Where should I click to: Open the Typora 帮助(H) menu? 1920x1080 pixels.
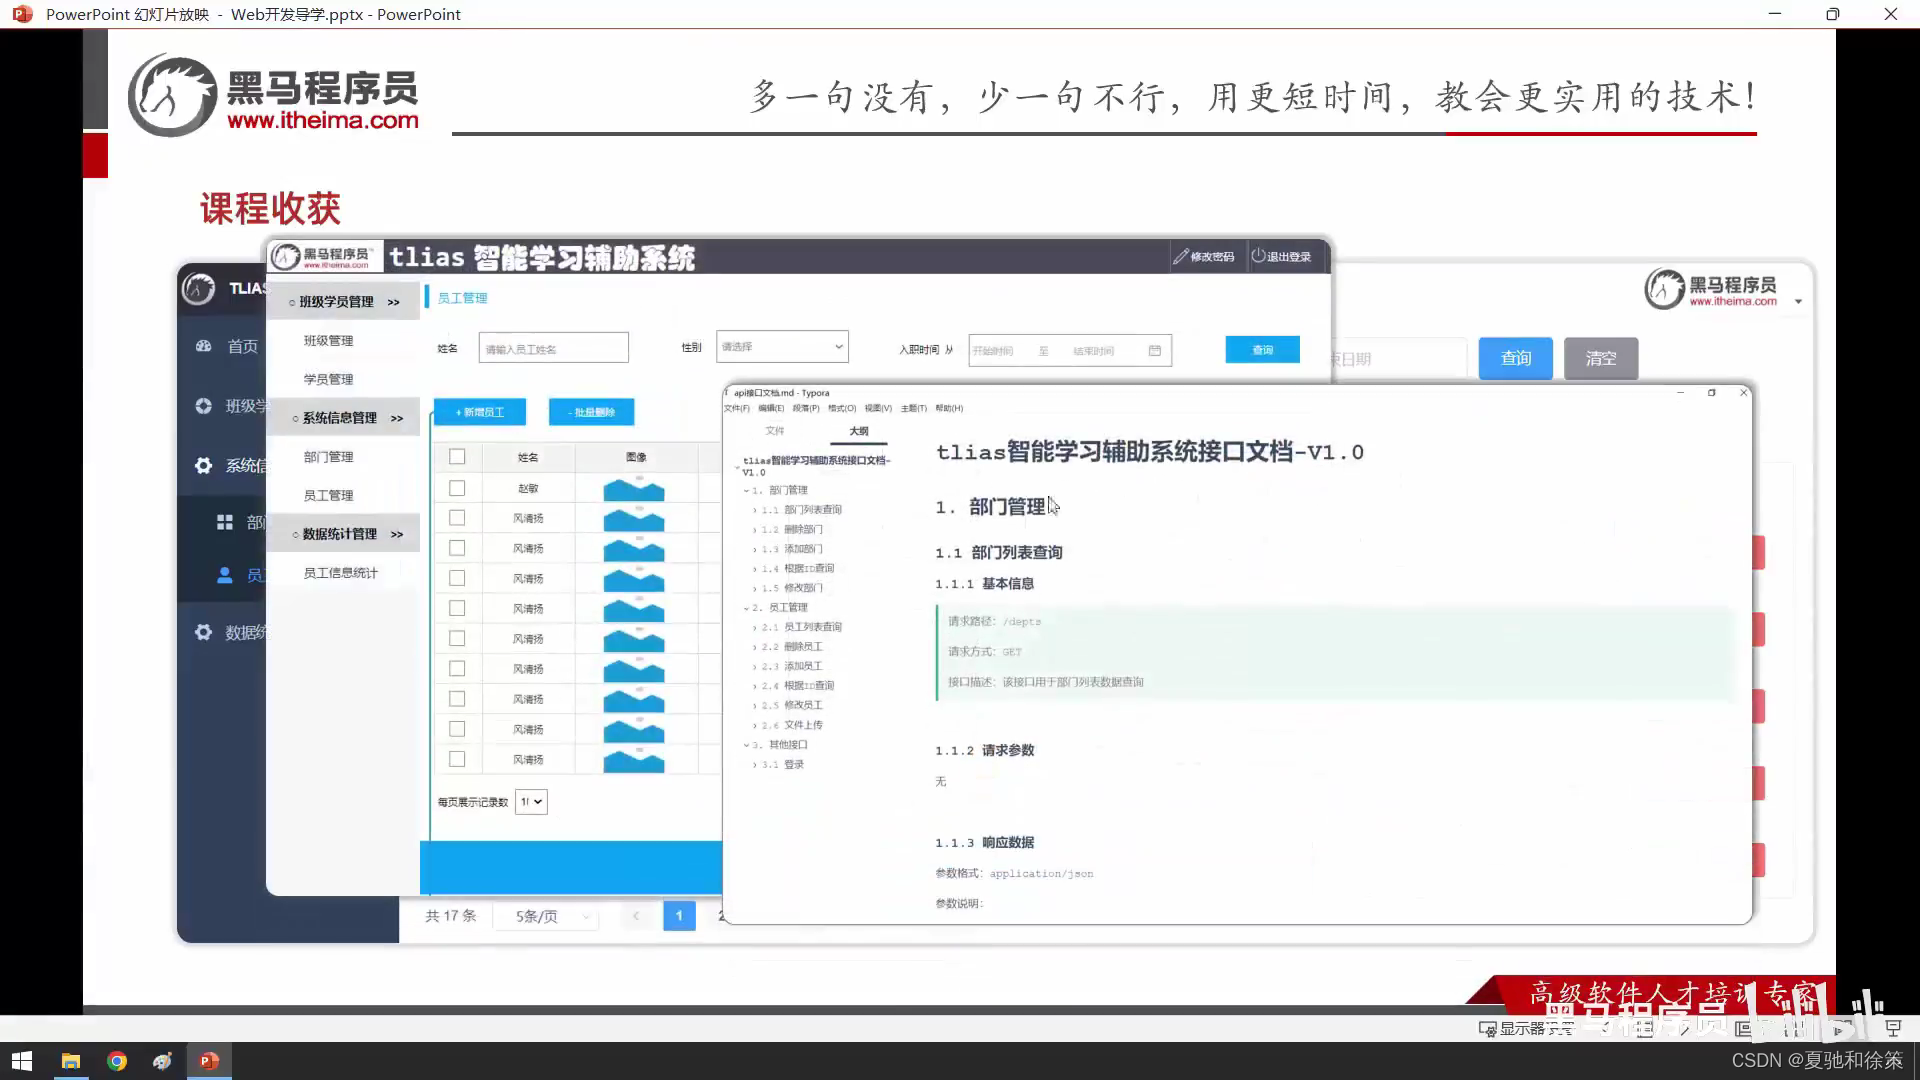pos(949,408)
